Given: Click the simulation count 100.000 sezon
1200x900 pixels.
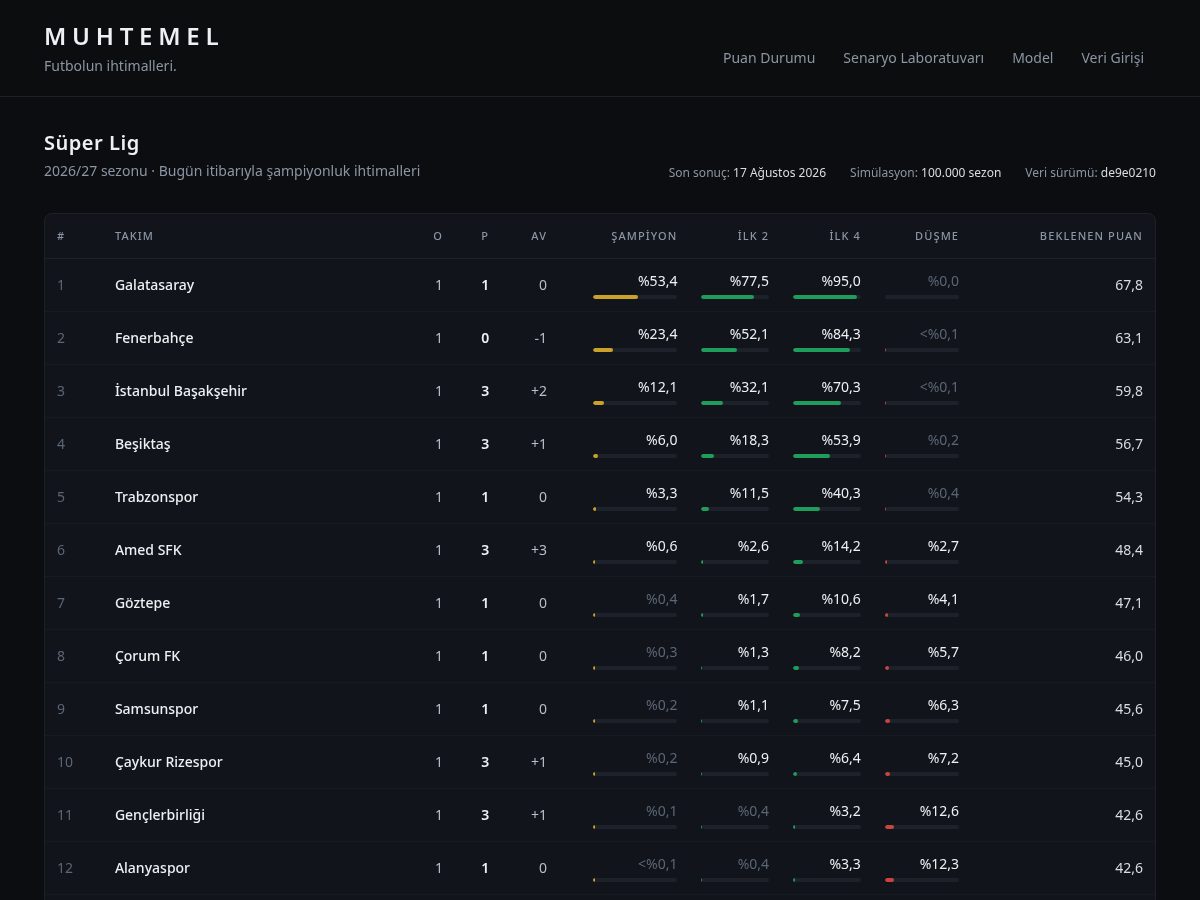Looking at the screenshot, I should pos(961,173).
